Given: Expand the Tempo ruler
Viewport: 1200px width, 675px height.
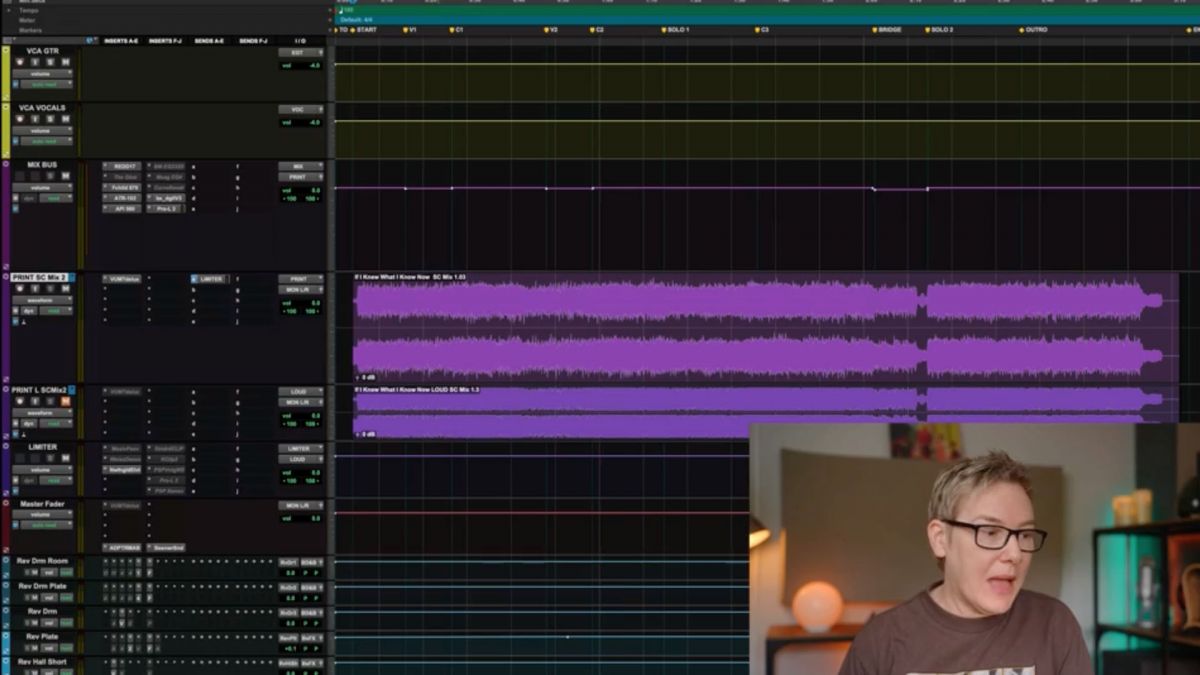Looking at the screenshot, I should point(8,10).
